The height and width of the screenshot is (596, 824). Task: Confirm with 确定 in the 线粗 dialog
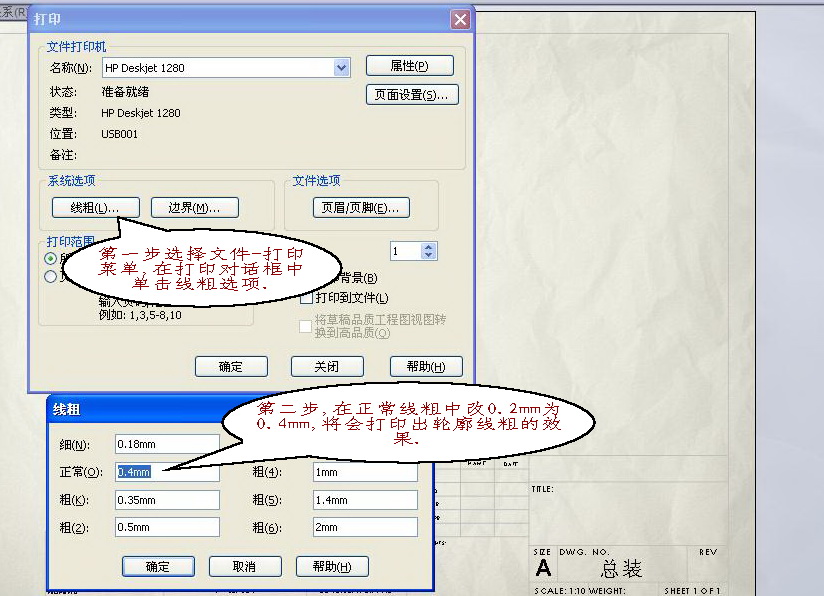[x=158, y=567]
